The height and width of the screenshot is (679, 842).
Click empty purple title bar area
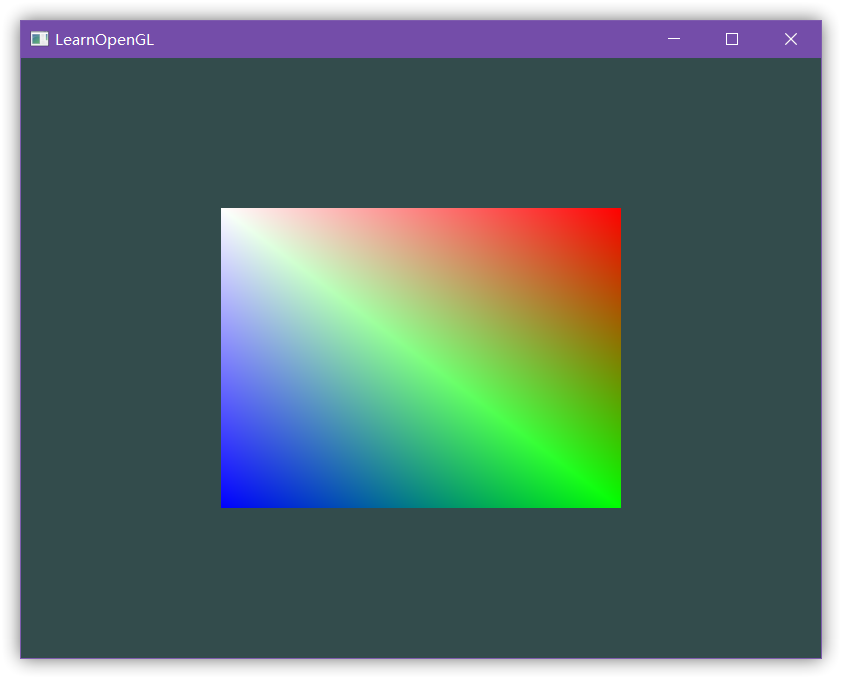400,39
